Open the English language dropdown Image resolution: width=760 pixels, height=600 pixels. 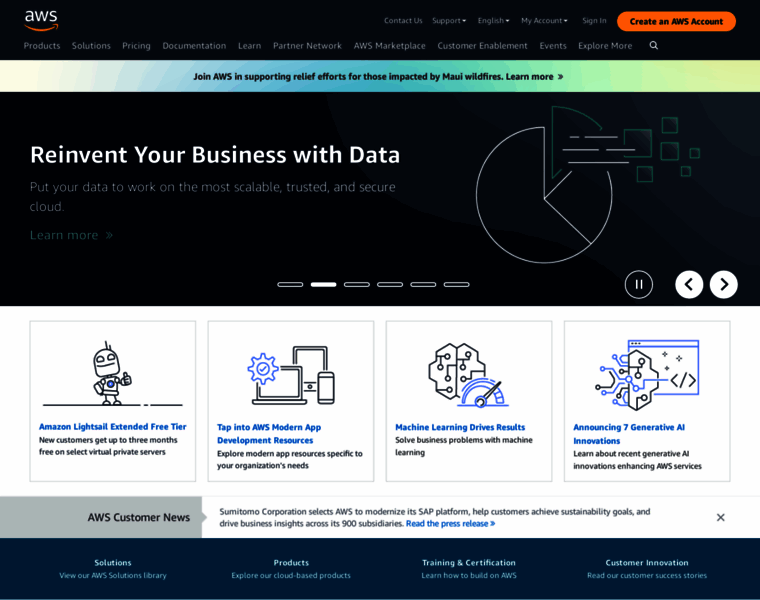point(493,21)
